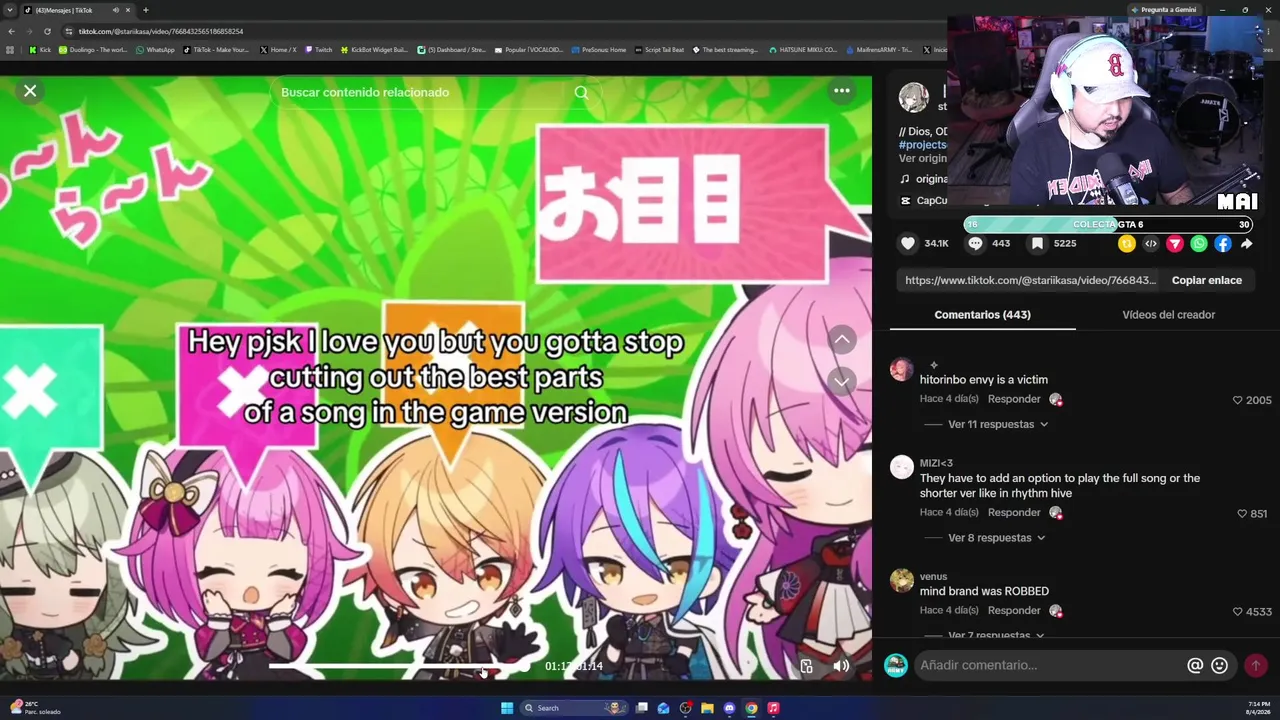Viewport: 1280px width, 720px height.
Task: Close the TikTok video viewer
Action: click(x=30, y=91)
